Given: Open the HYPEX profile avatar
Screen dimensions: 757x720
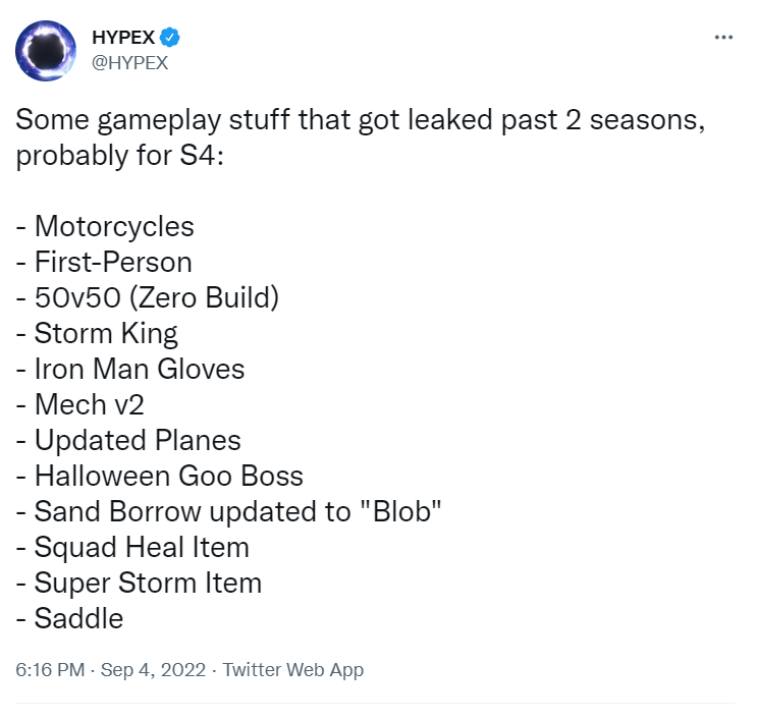Looking at the screenshot, I should coord(47,51).
